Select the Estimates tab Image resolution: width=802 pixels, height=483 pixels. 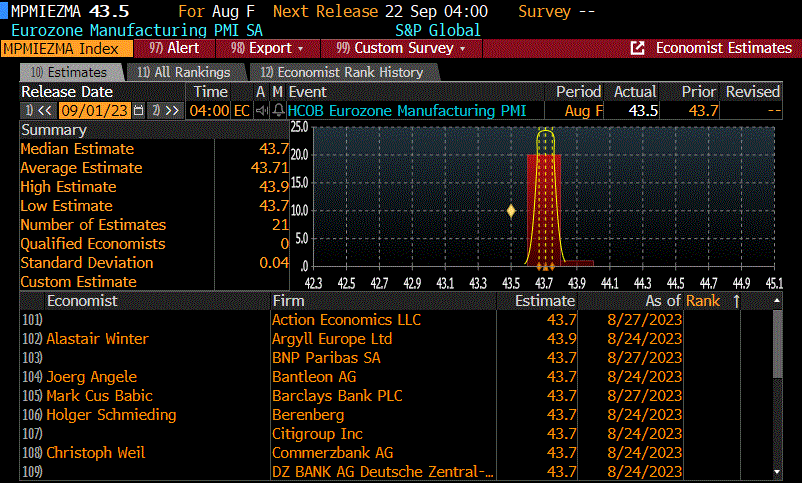pyautogui.click(x=70, y=72)
